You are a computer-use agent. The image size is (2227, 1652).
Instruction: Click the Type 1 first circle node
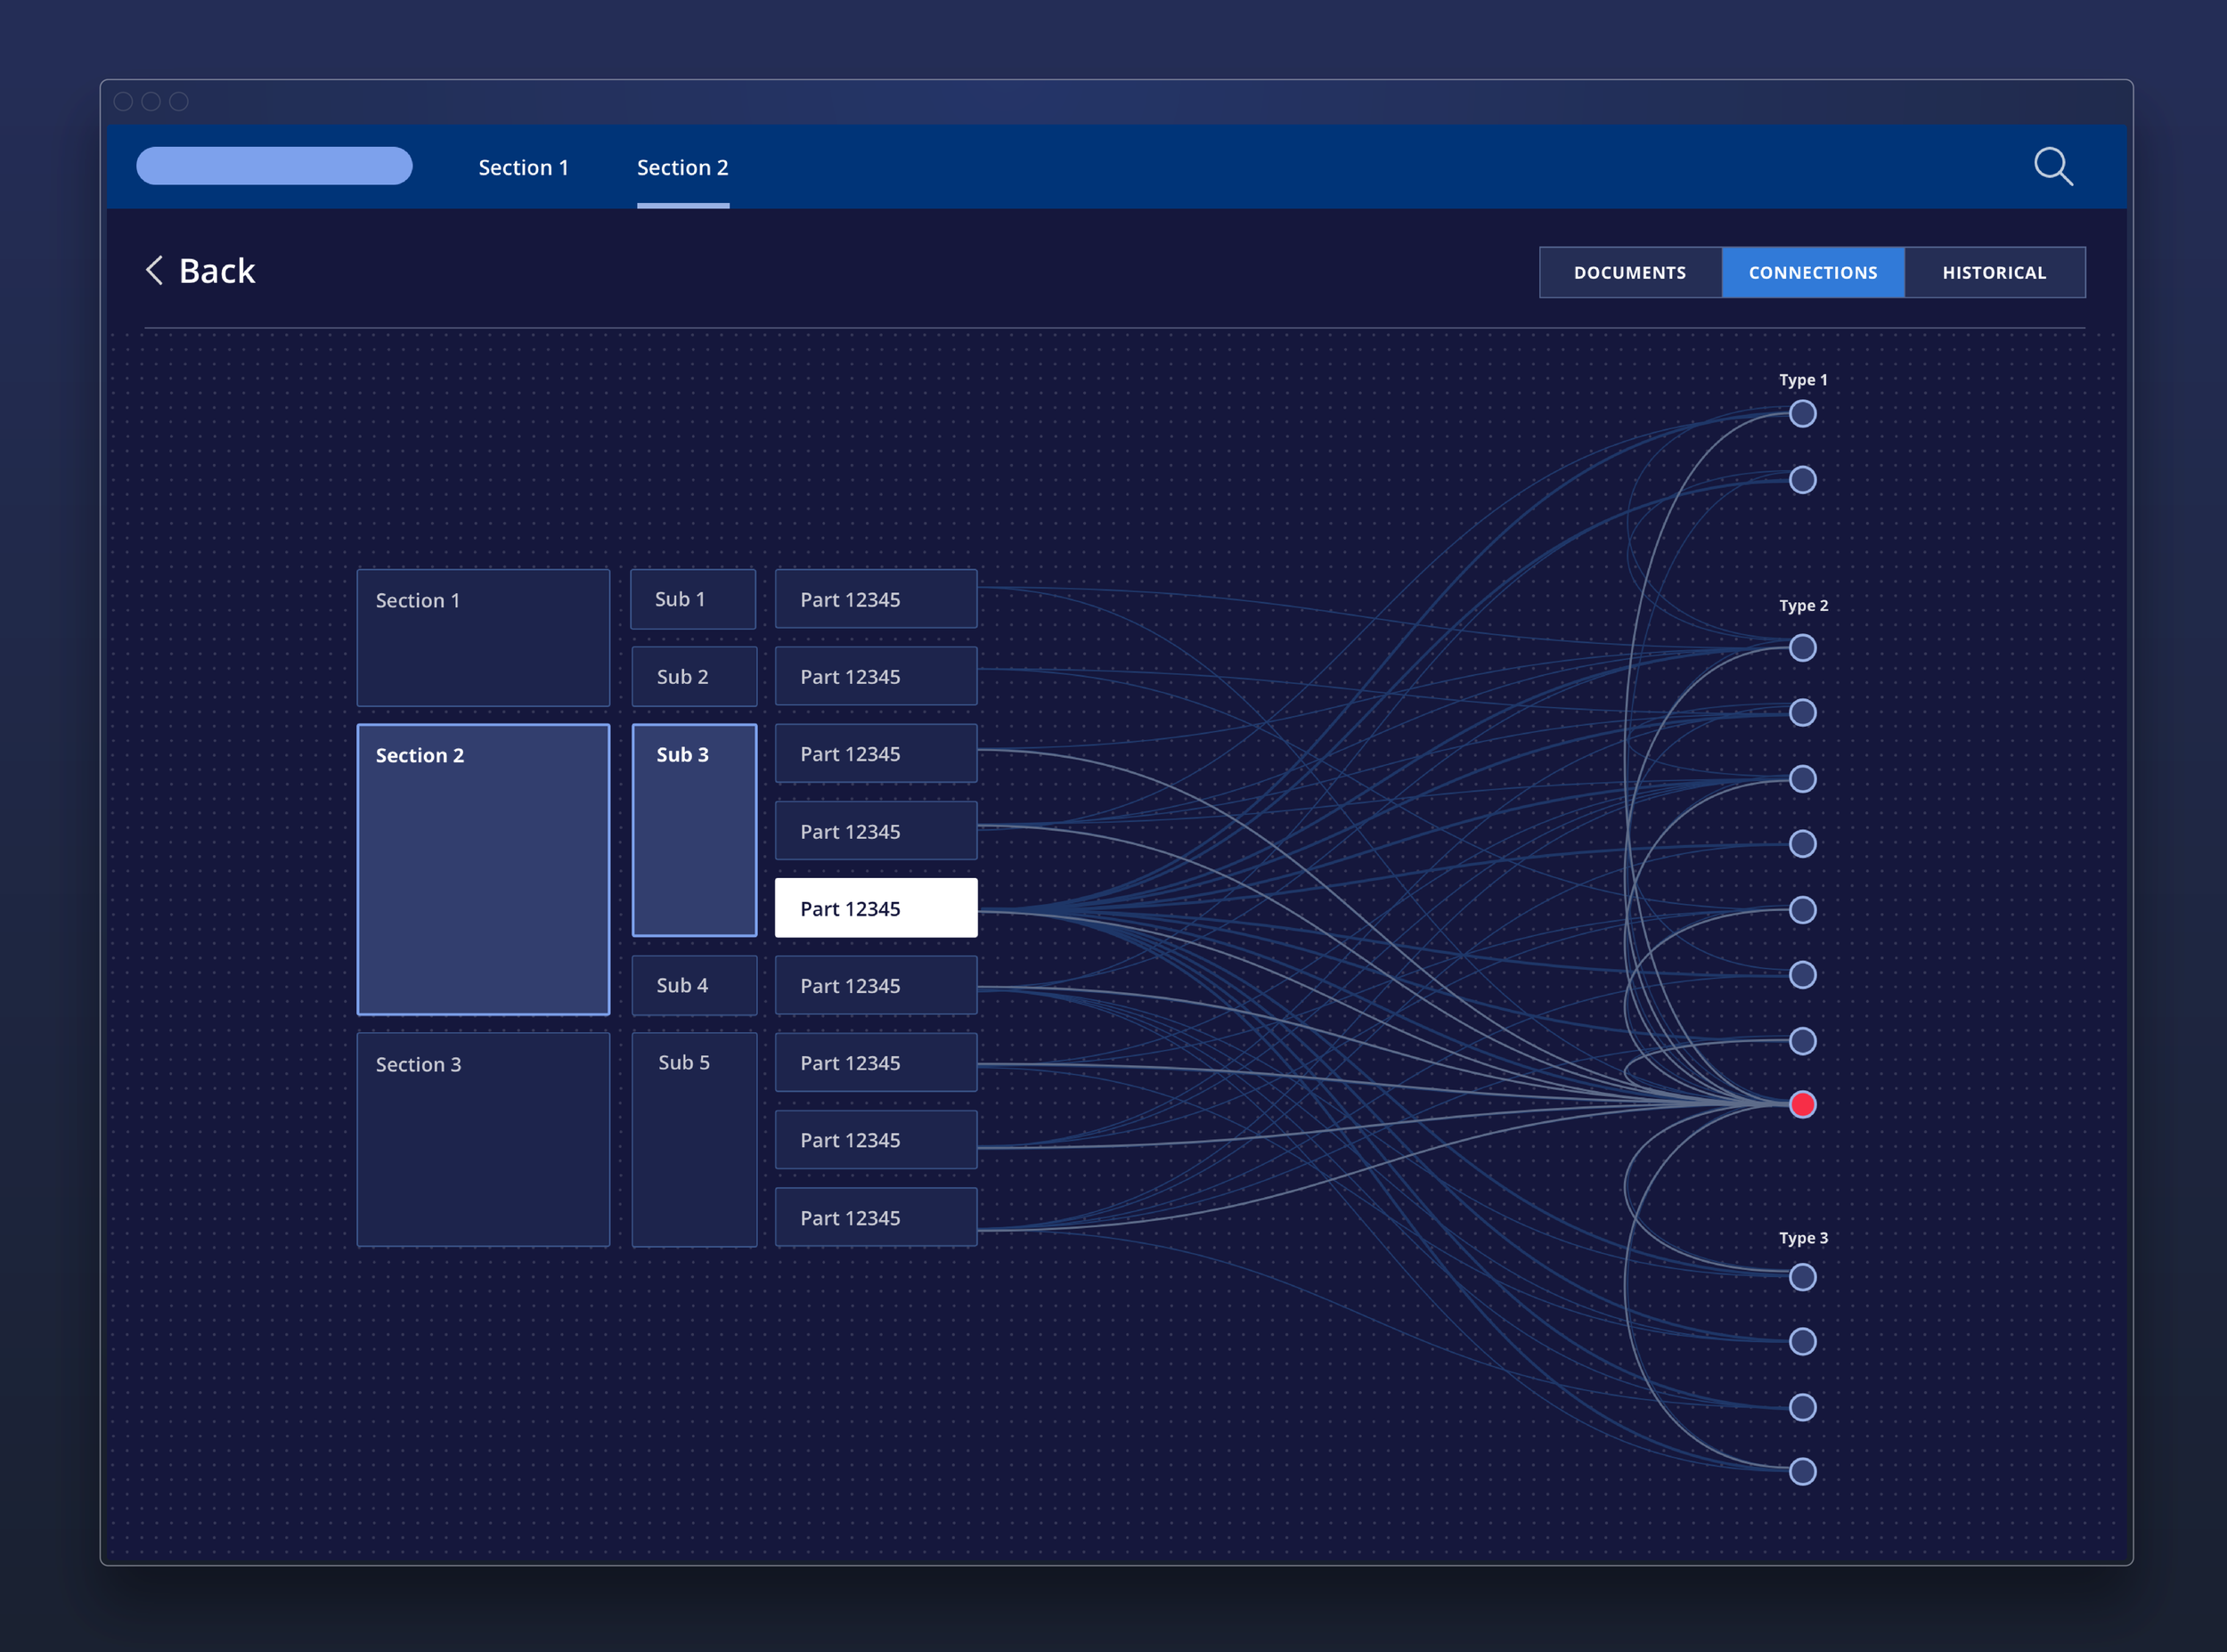point(1800,413)
